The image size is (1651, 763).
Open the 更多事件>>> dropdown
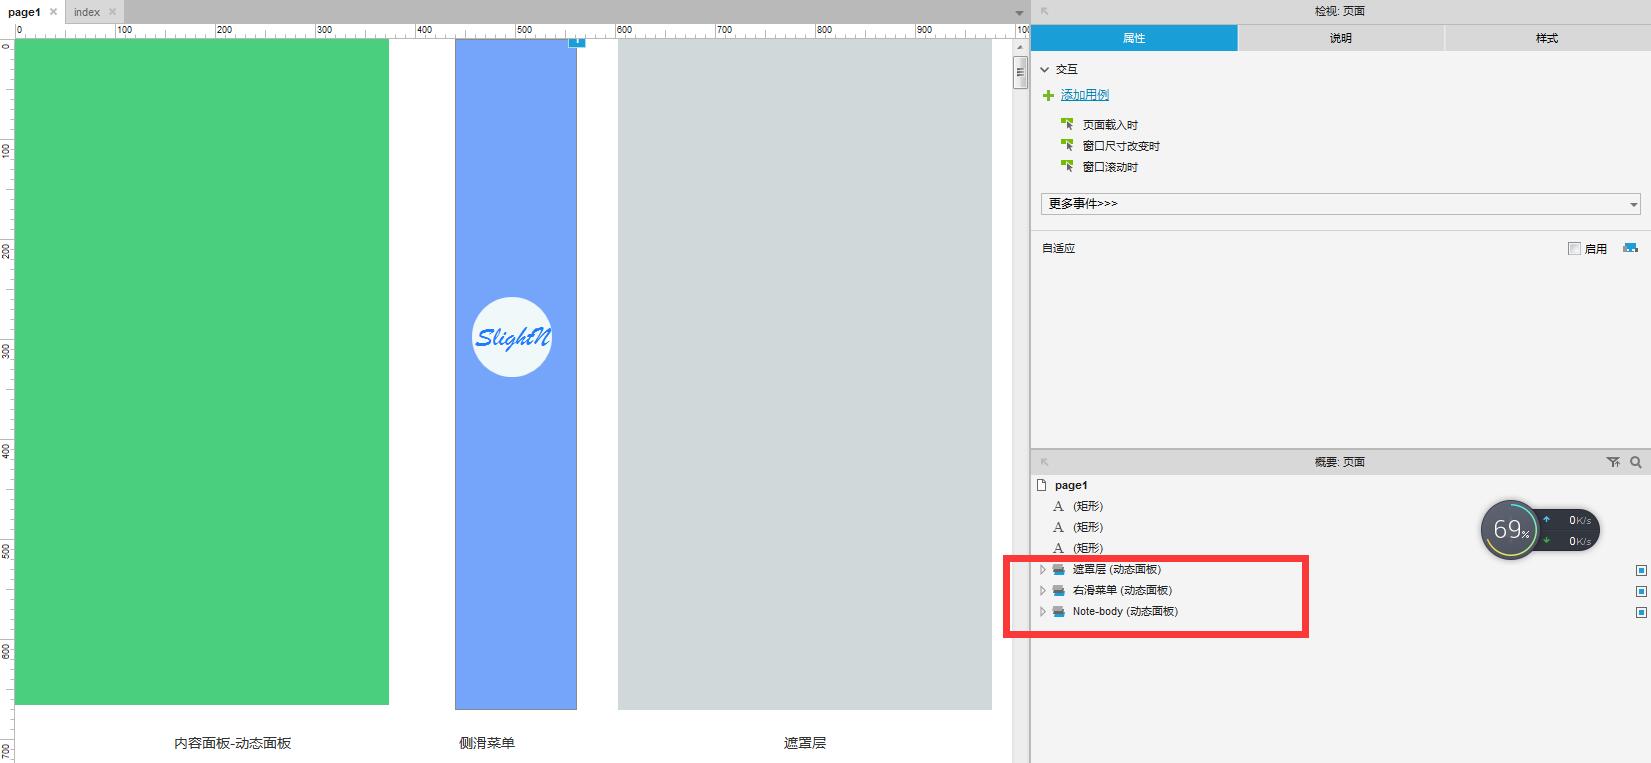(1341, 204)
